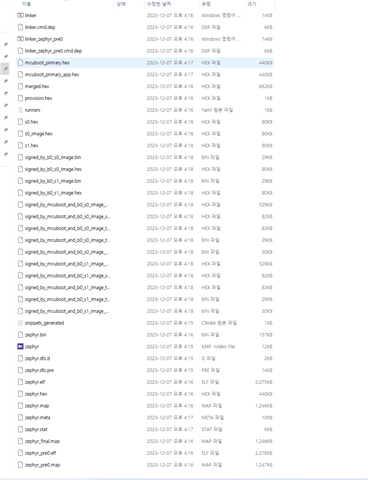
Task: Click the STAT type cell of zephyr.stat
Action: (x=212, y=429)
